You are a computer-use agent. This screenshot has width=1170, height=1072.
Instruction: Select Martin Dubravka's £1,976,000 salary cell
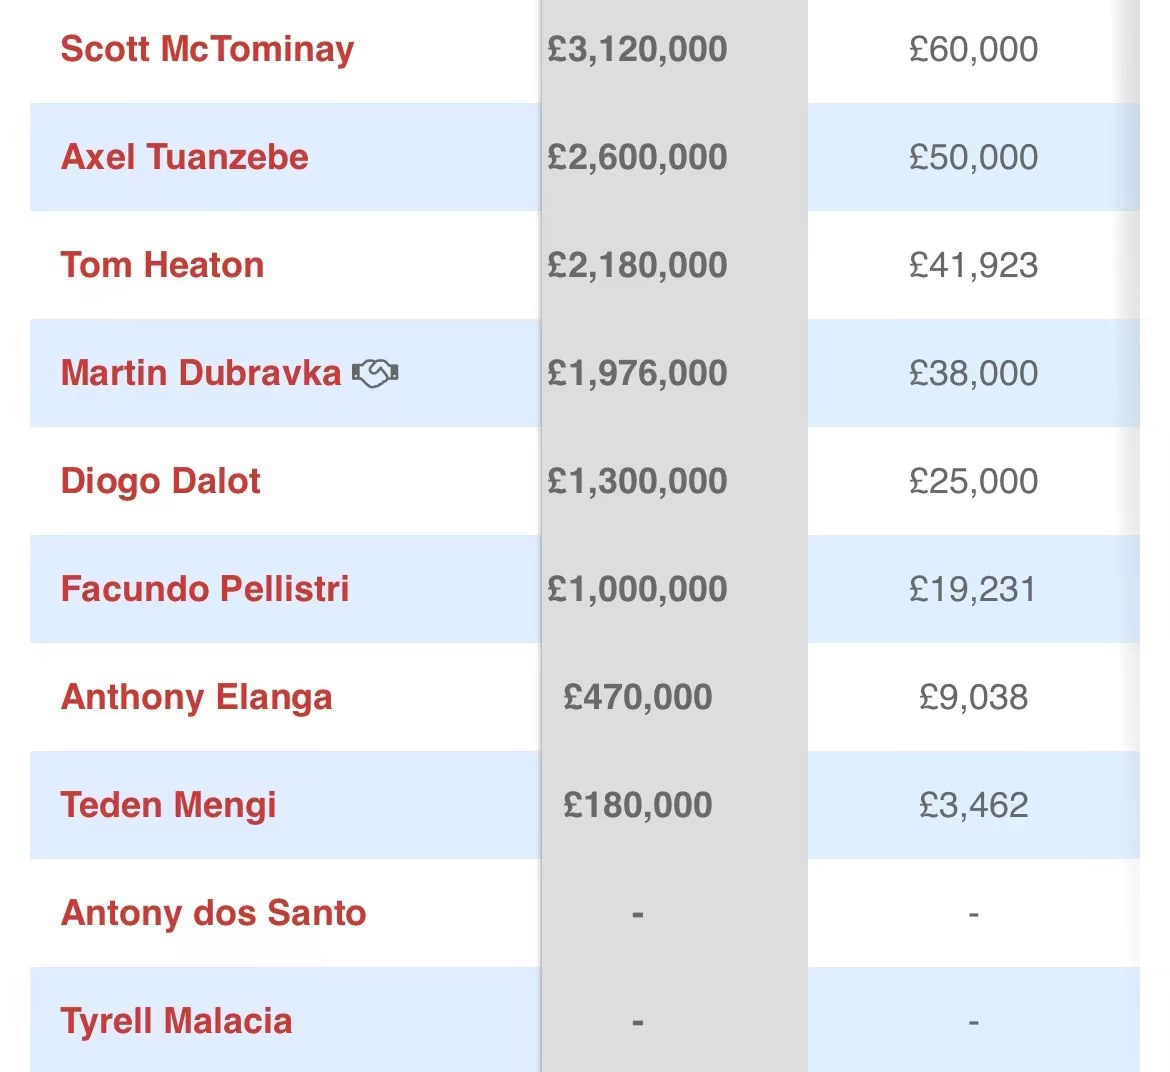click(x=637, y=373)
